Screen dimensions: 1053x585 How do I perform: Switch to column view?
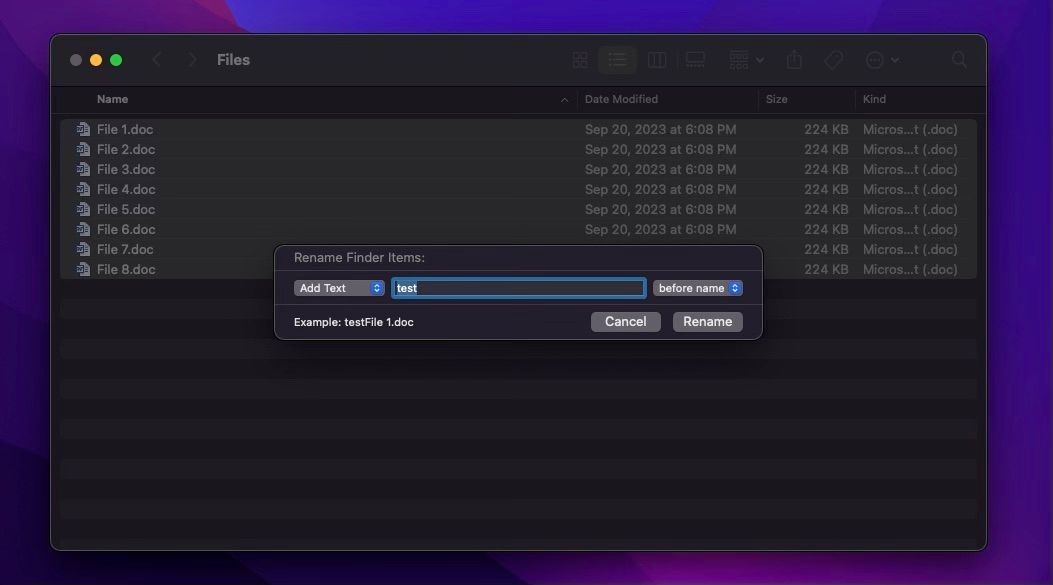coord(657,59)
